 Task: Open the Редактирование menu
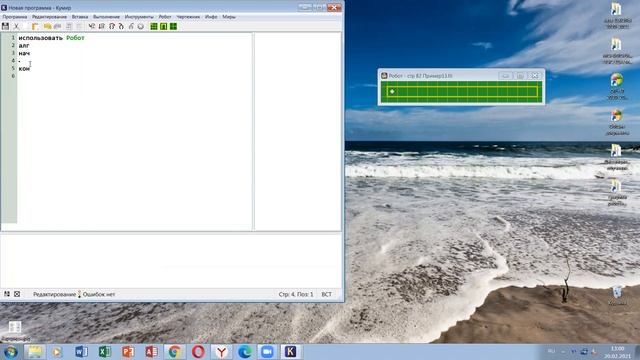click(x=49, y=17)
